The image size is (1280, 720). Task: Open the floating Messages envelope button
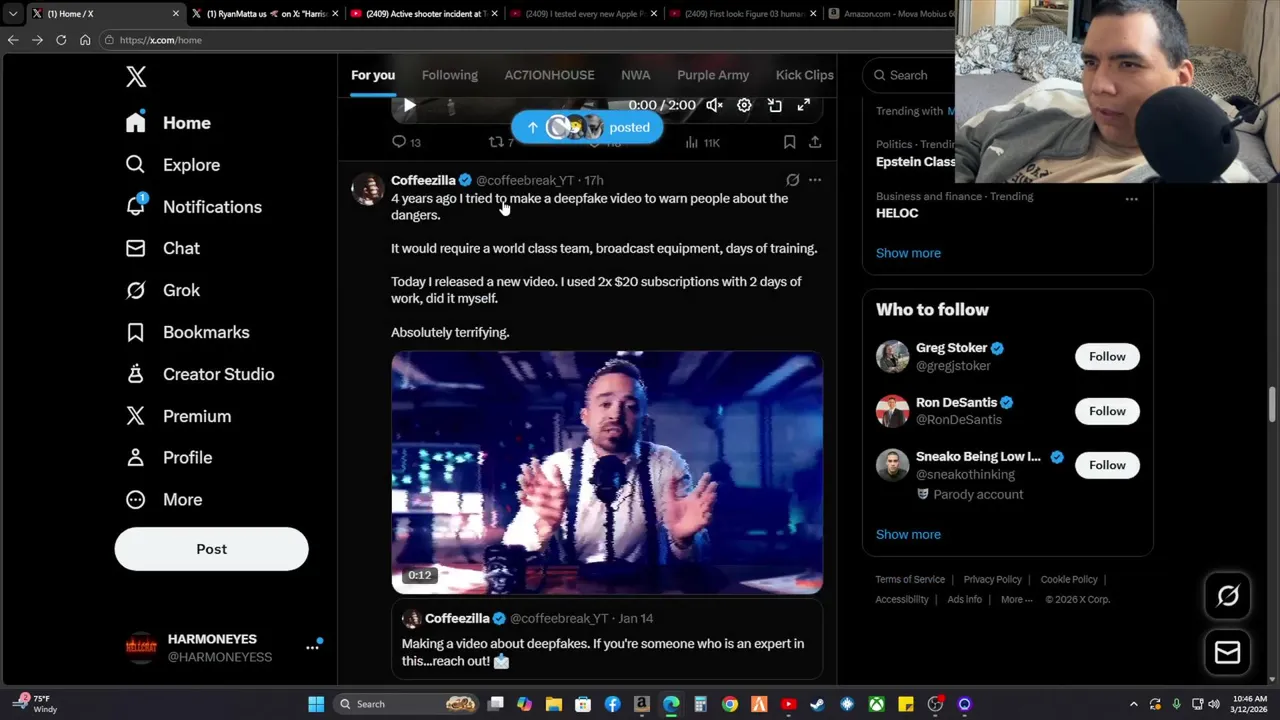point(1227,653)
